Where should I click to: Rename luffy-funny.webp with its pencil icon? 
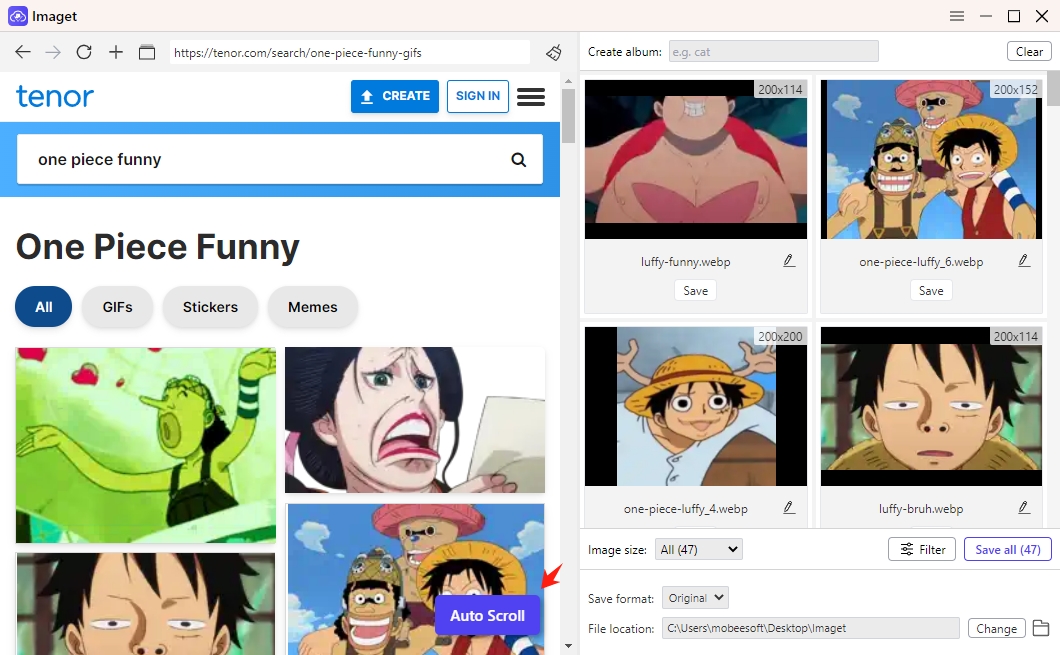coord(789,261)
